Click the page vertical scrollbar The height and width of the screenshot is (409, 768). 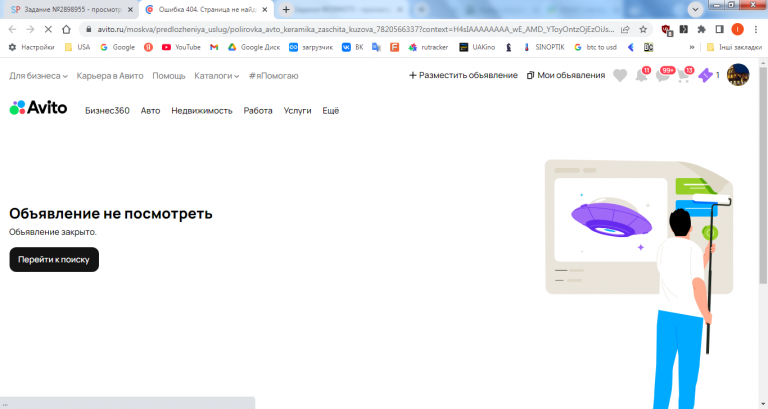(763, 174)
